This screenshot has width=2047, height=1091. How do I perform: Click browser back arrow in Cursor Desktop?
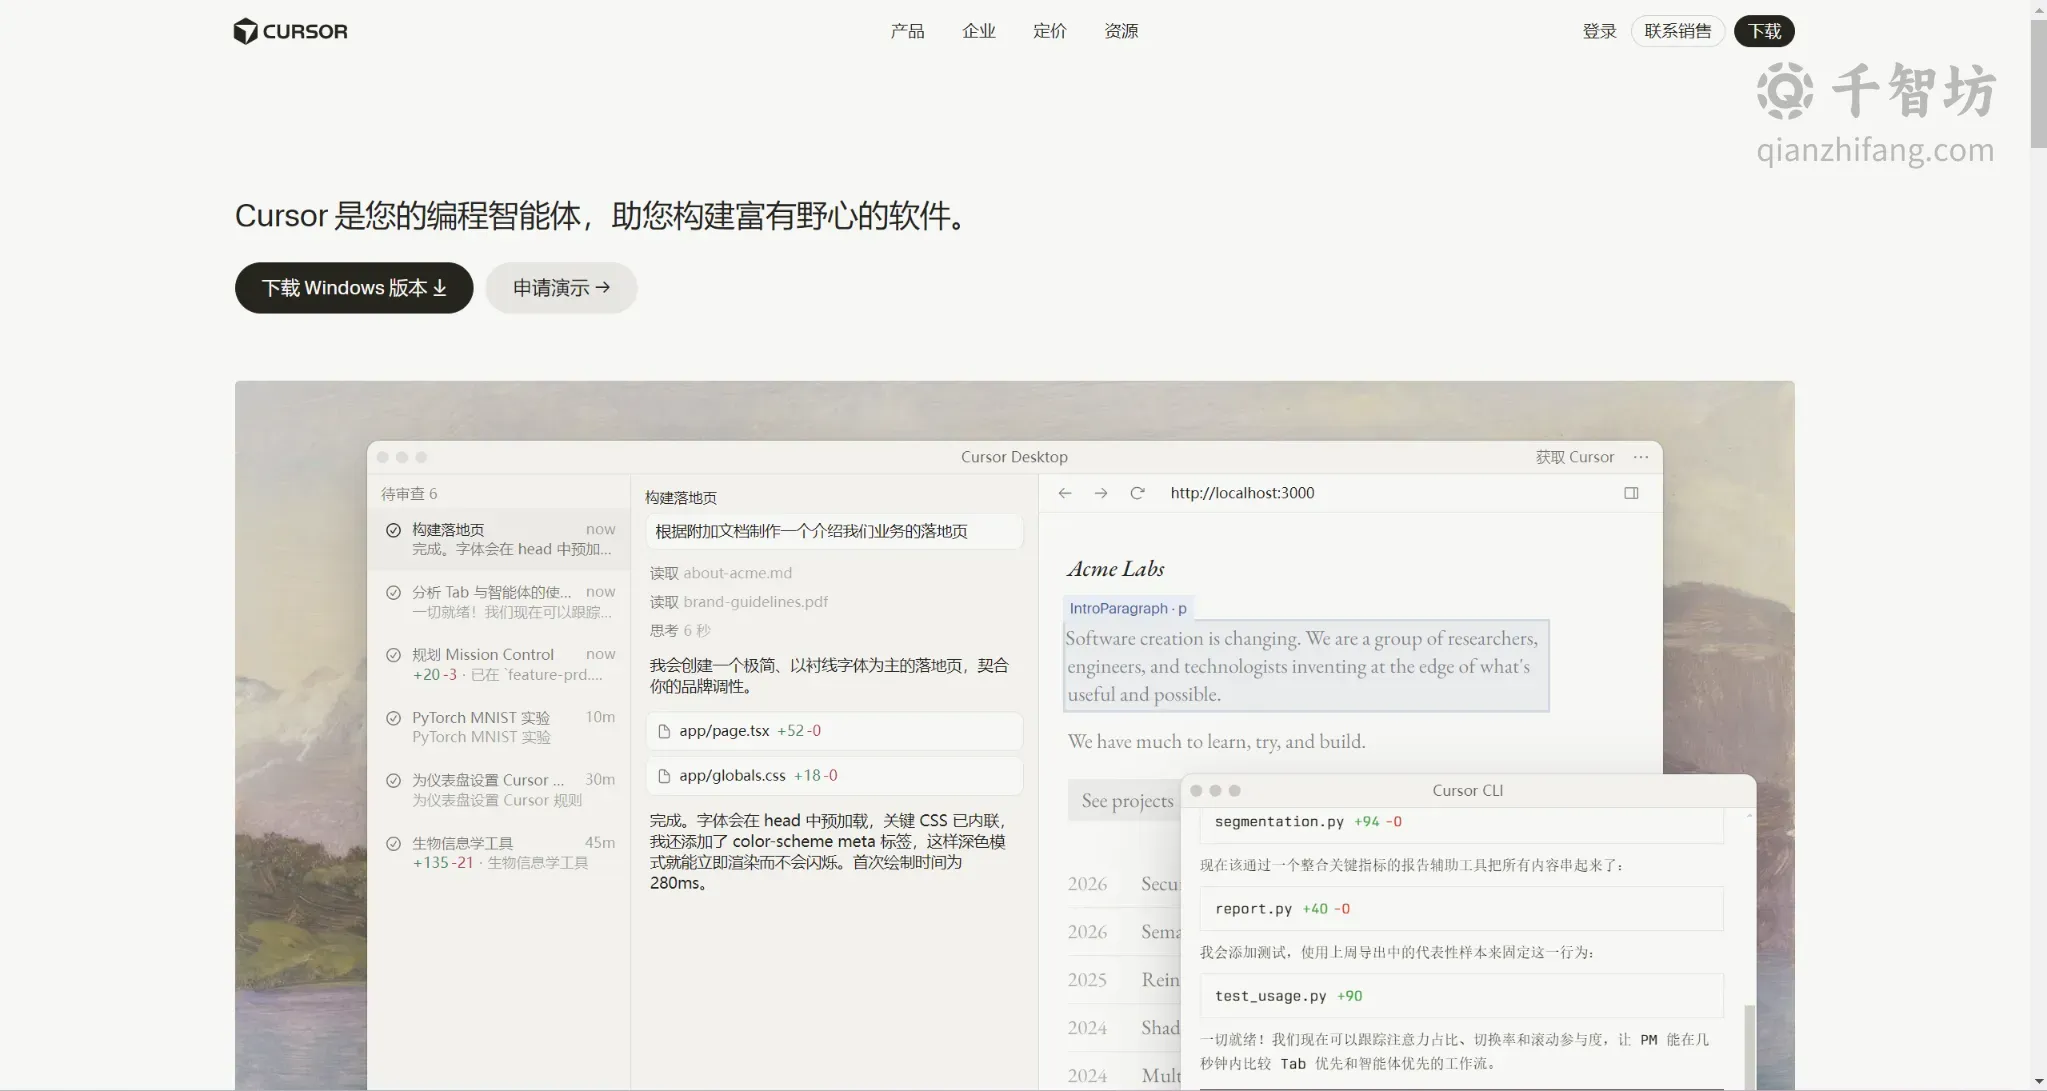[1065, 493]
